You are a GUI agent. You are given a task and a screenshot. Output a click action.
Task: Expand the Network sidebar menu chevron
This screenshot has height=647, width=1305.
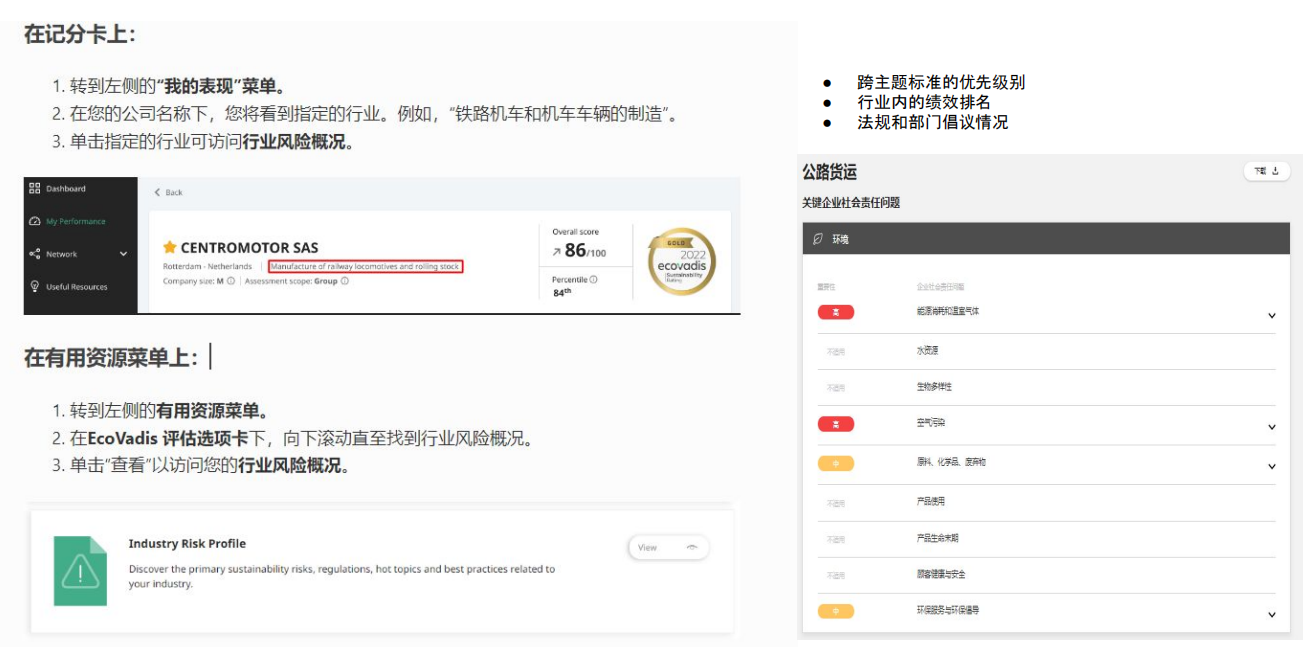tap(124, 254)
